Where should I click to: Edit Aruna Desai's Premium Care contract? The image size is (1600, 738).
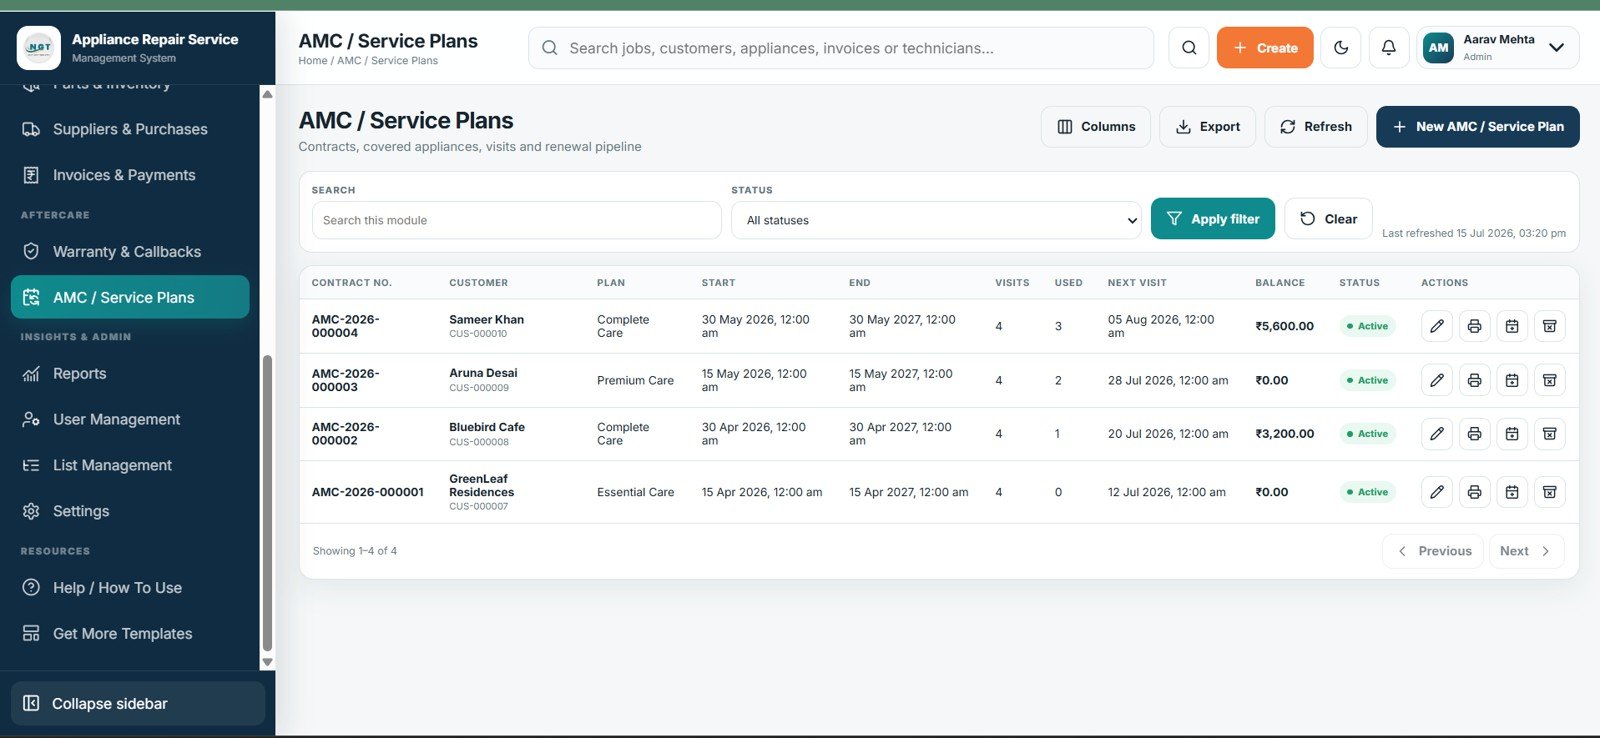click(x=1437, y=380)
